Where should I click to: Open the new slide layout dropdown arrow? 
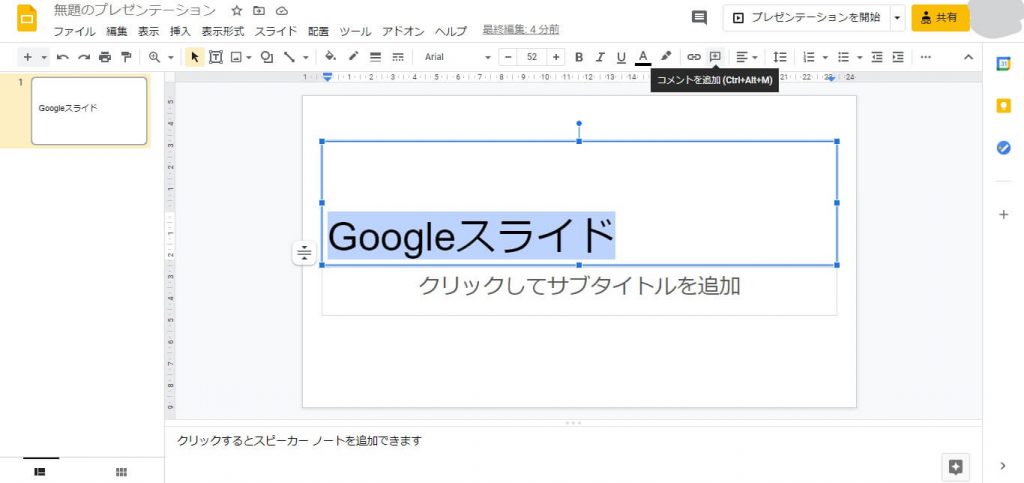[44, 57]
